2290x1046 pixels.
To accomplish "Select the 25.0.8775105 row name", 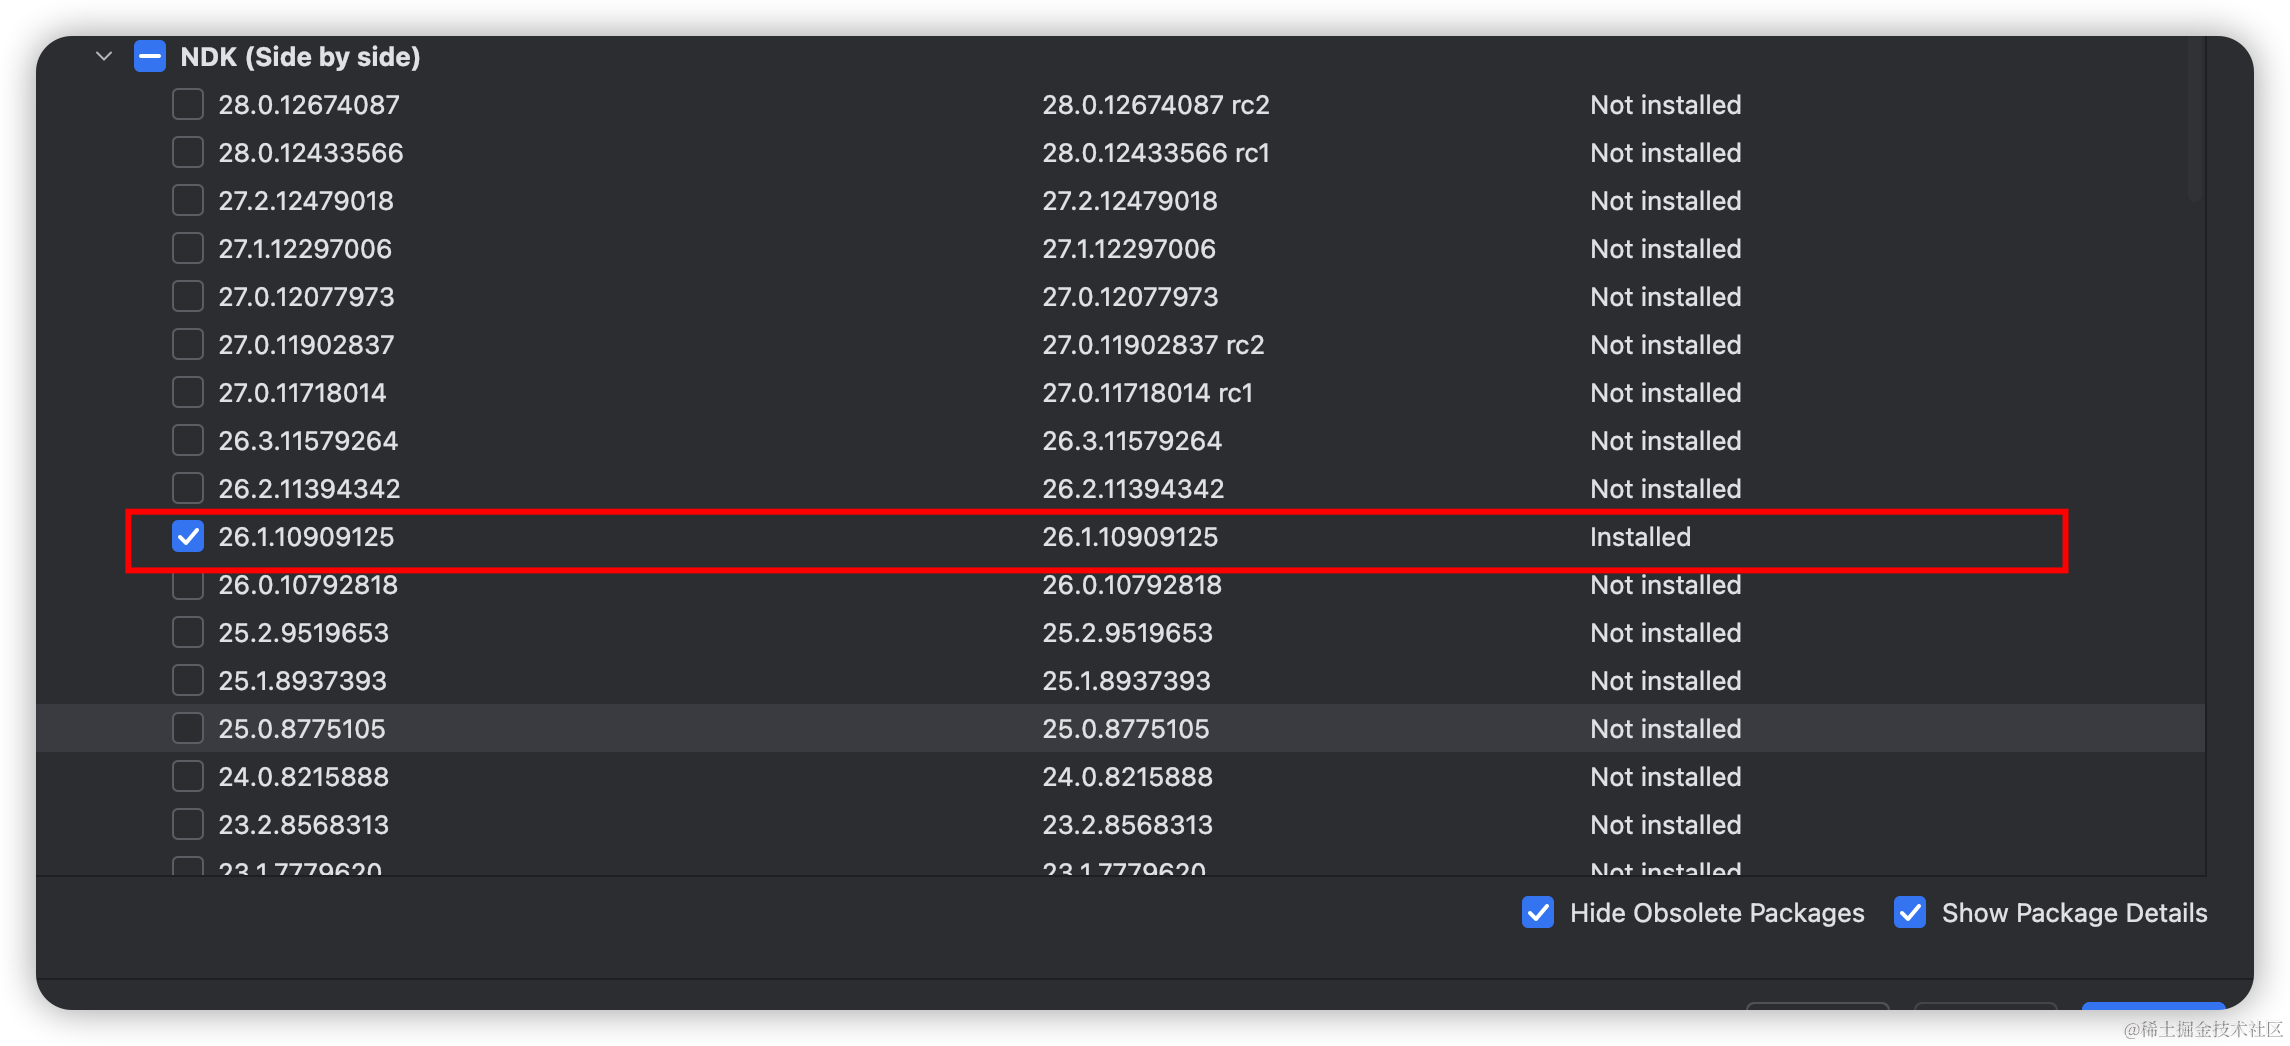I will click(x=302, y=729).
